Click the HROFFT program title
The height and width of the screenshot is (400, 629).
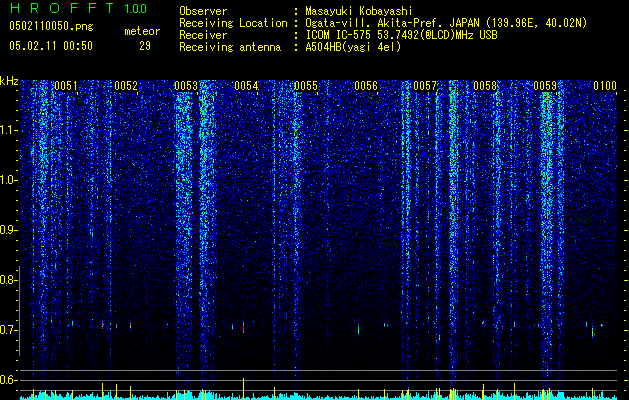coord(62,8)
